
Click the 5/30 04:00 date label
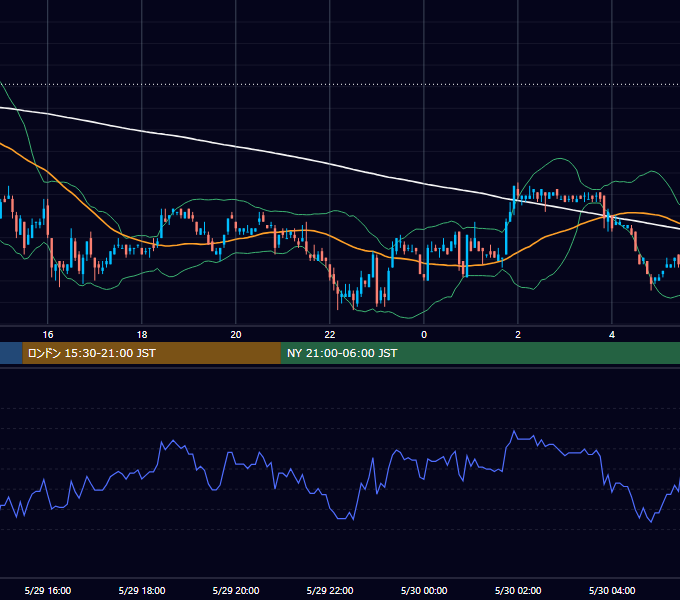click(611, 590)
